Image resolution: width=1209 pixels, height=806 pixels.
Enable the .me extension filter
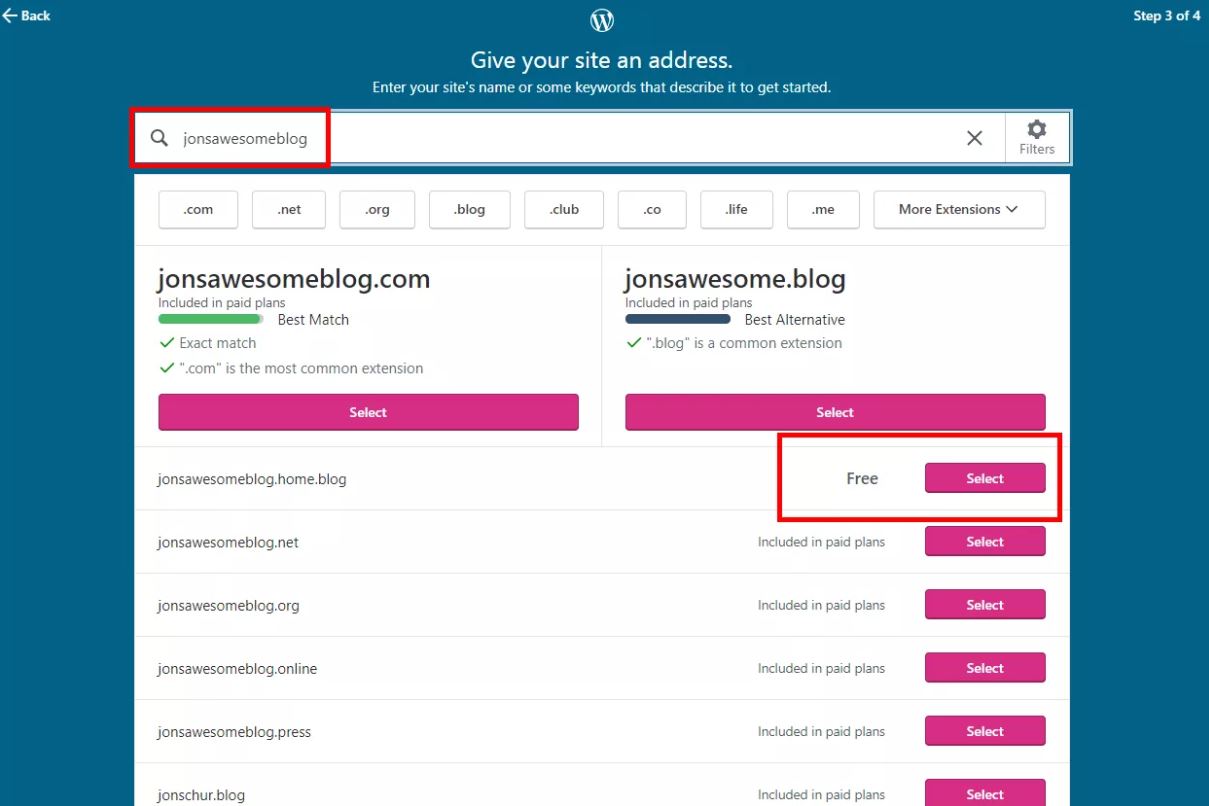point(823,209)
